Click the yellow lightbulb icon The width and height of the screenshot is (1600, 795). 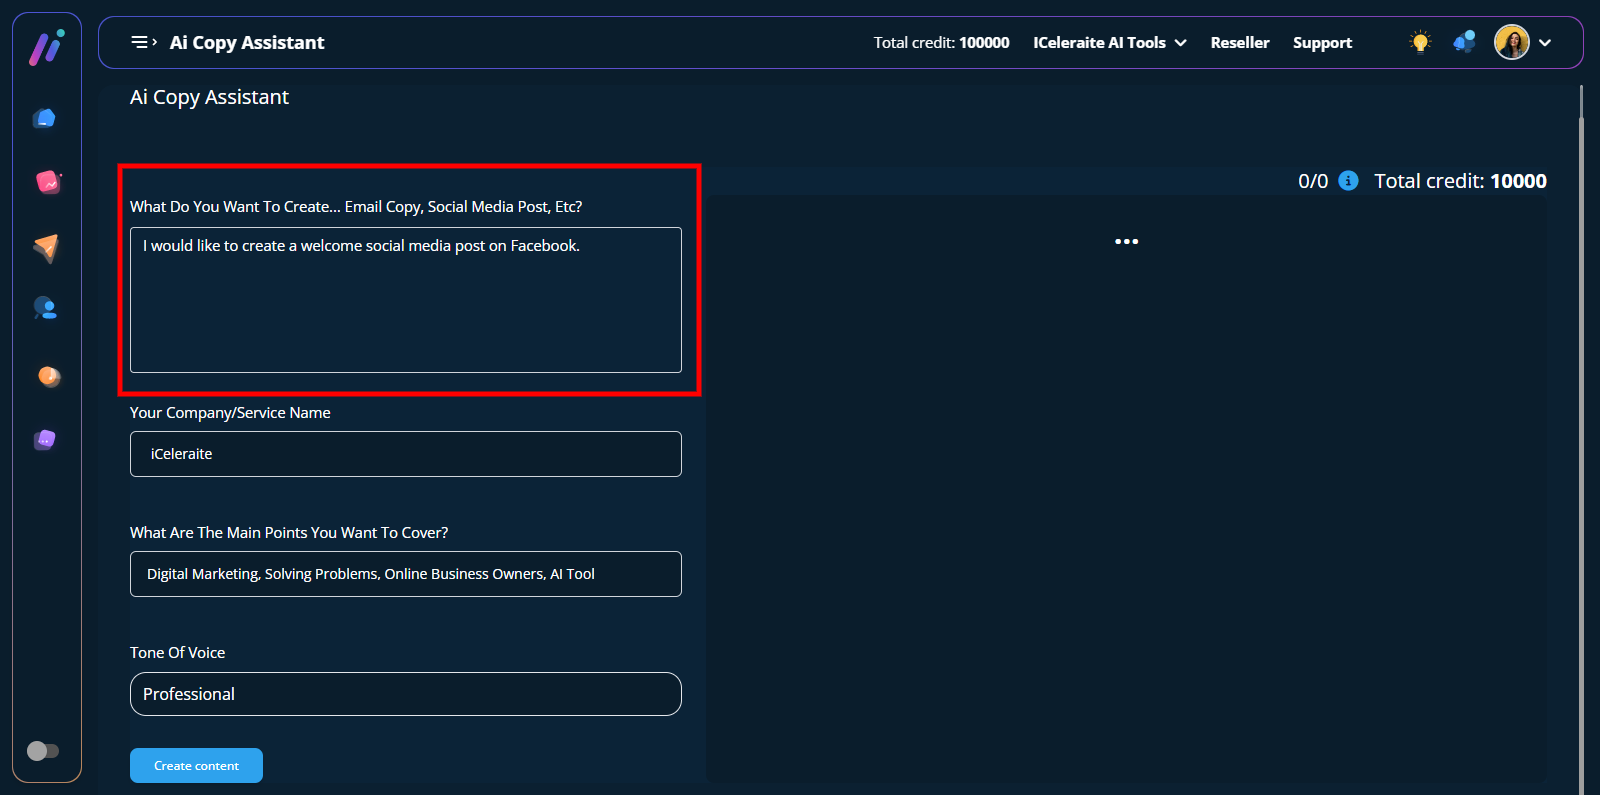click(1420, 42)
